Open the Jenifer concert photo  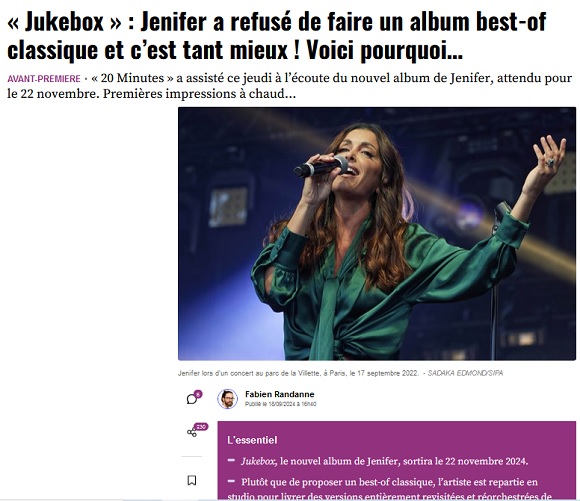tap(377, 233)
